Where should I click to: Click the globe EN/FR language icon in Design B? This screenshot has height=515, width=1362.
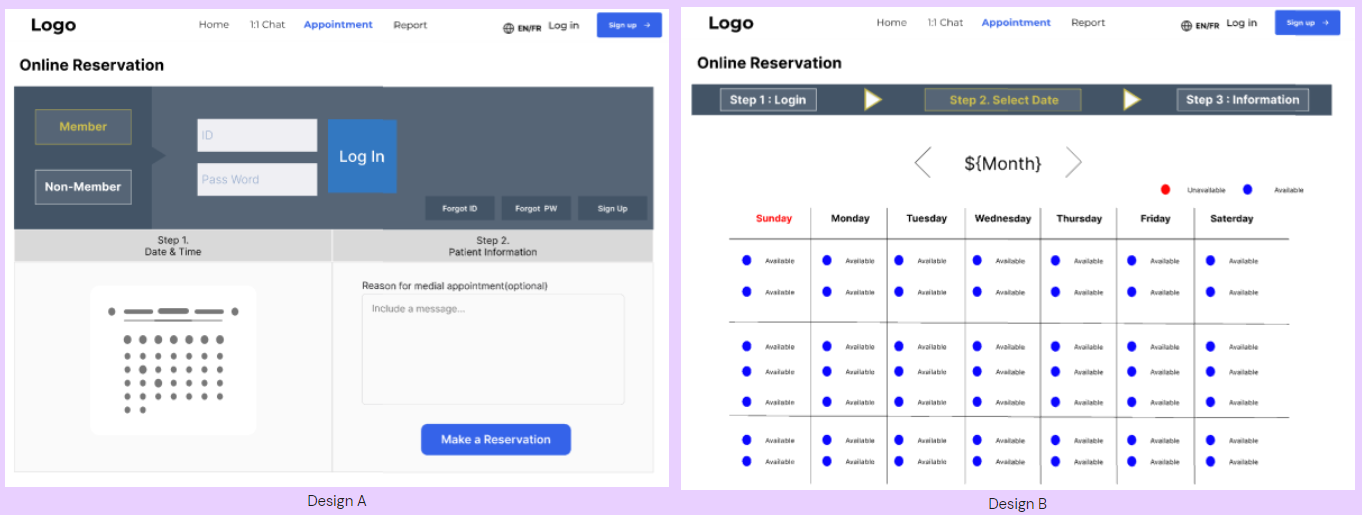pos(1186,26)
